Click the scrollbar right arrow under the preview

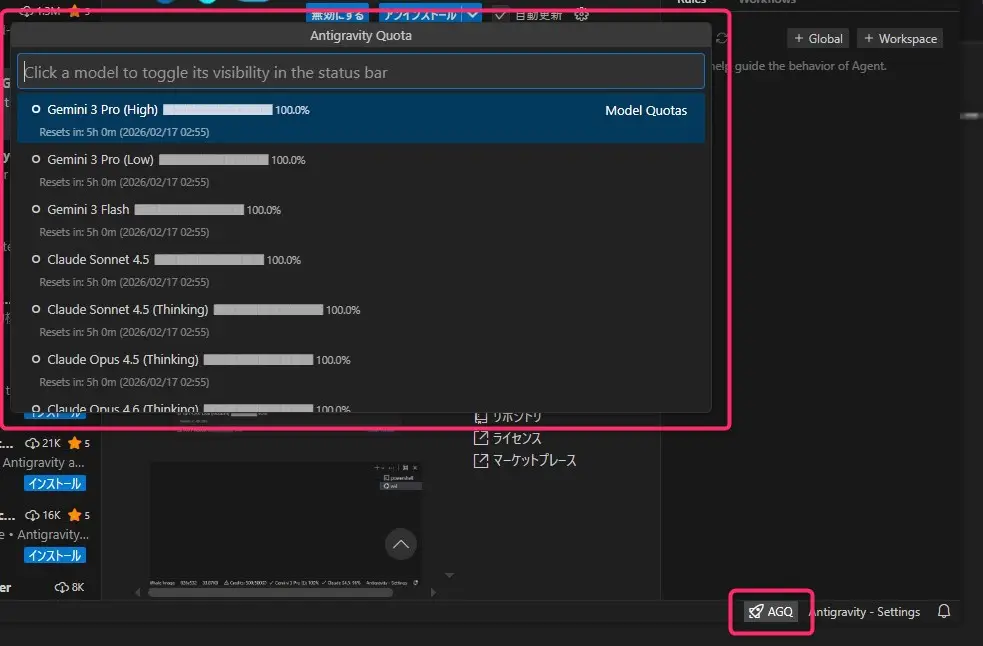click(433, 592)
